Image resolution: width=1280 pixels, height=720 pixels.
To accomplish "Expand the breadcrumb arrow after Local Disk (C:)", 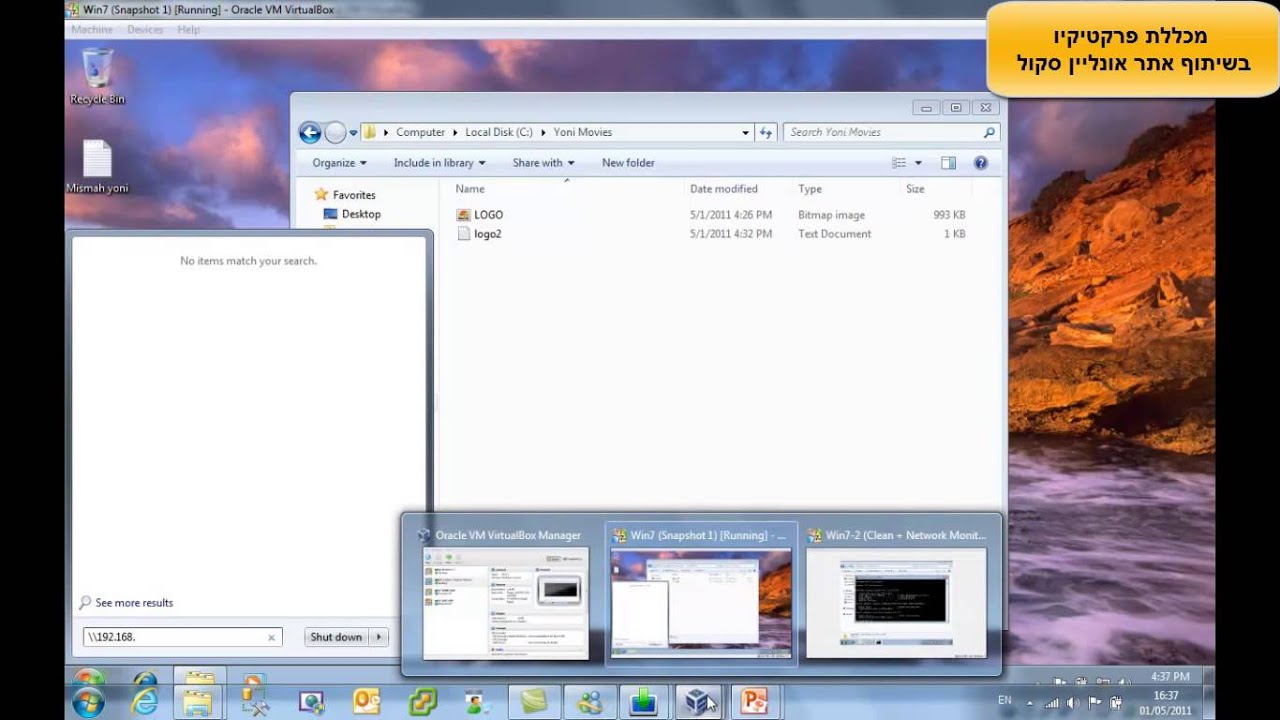I will 543,132.
